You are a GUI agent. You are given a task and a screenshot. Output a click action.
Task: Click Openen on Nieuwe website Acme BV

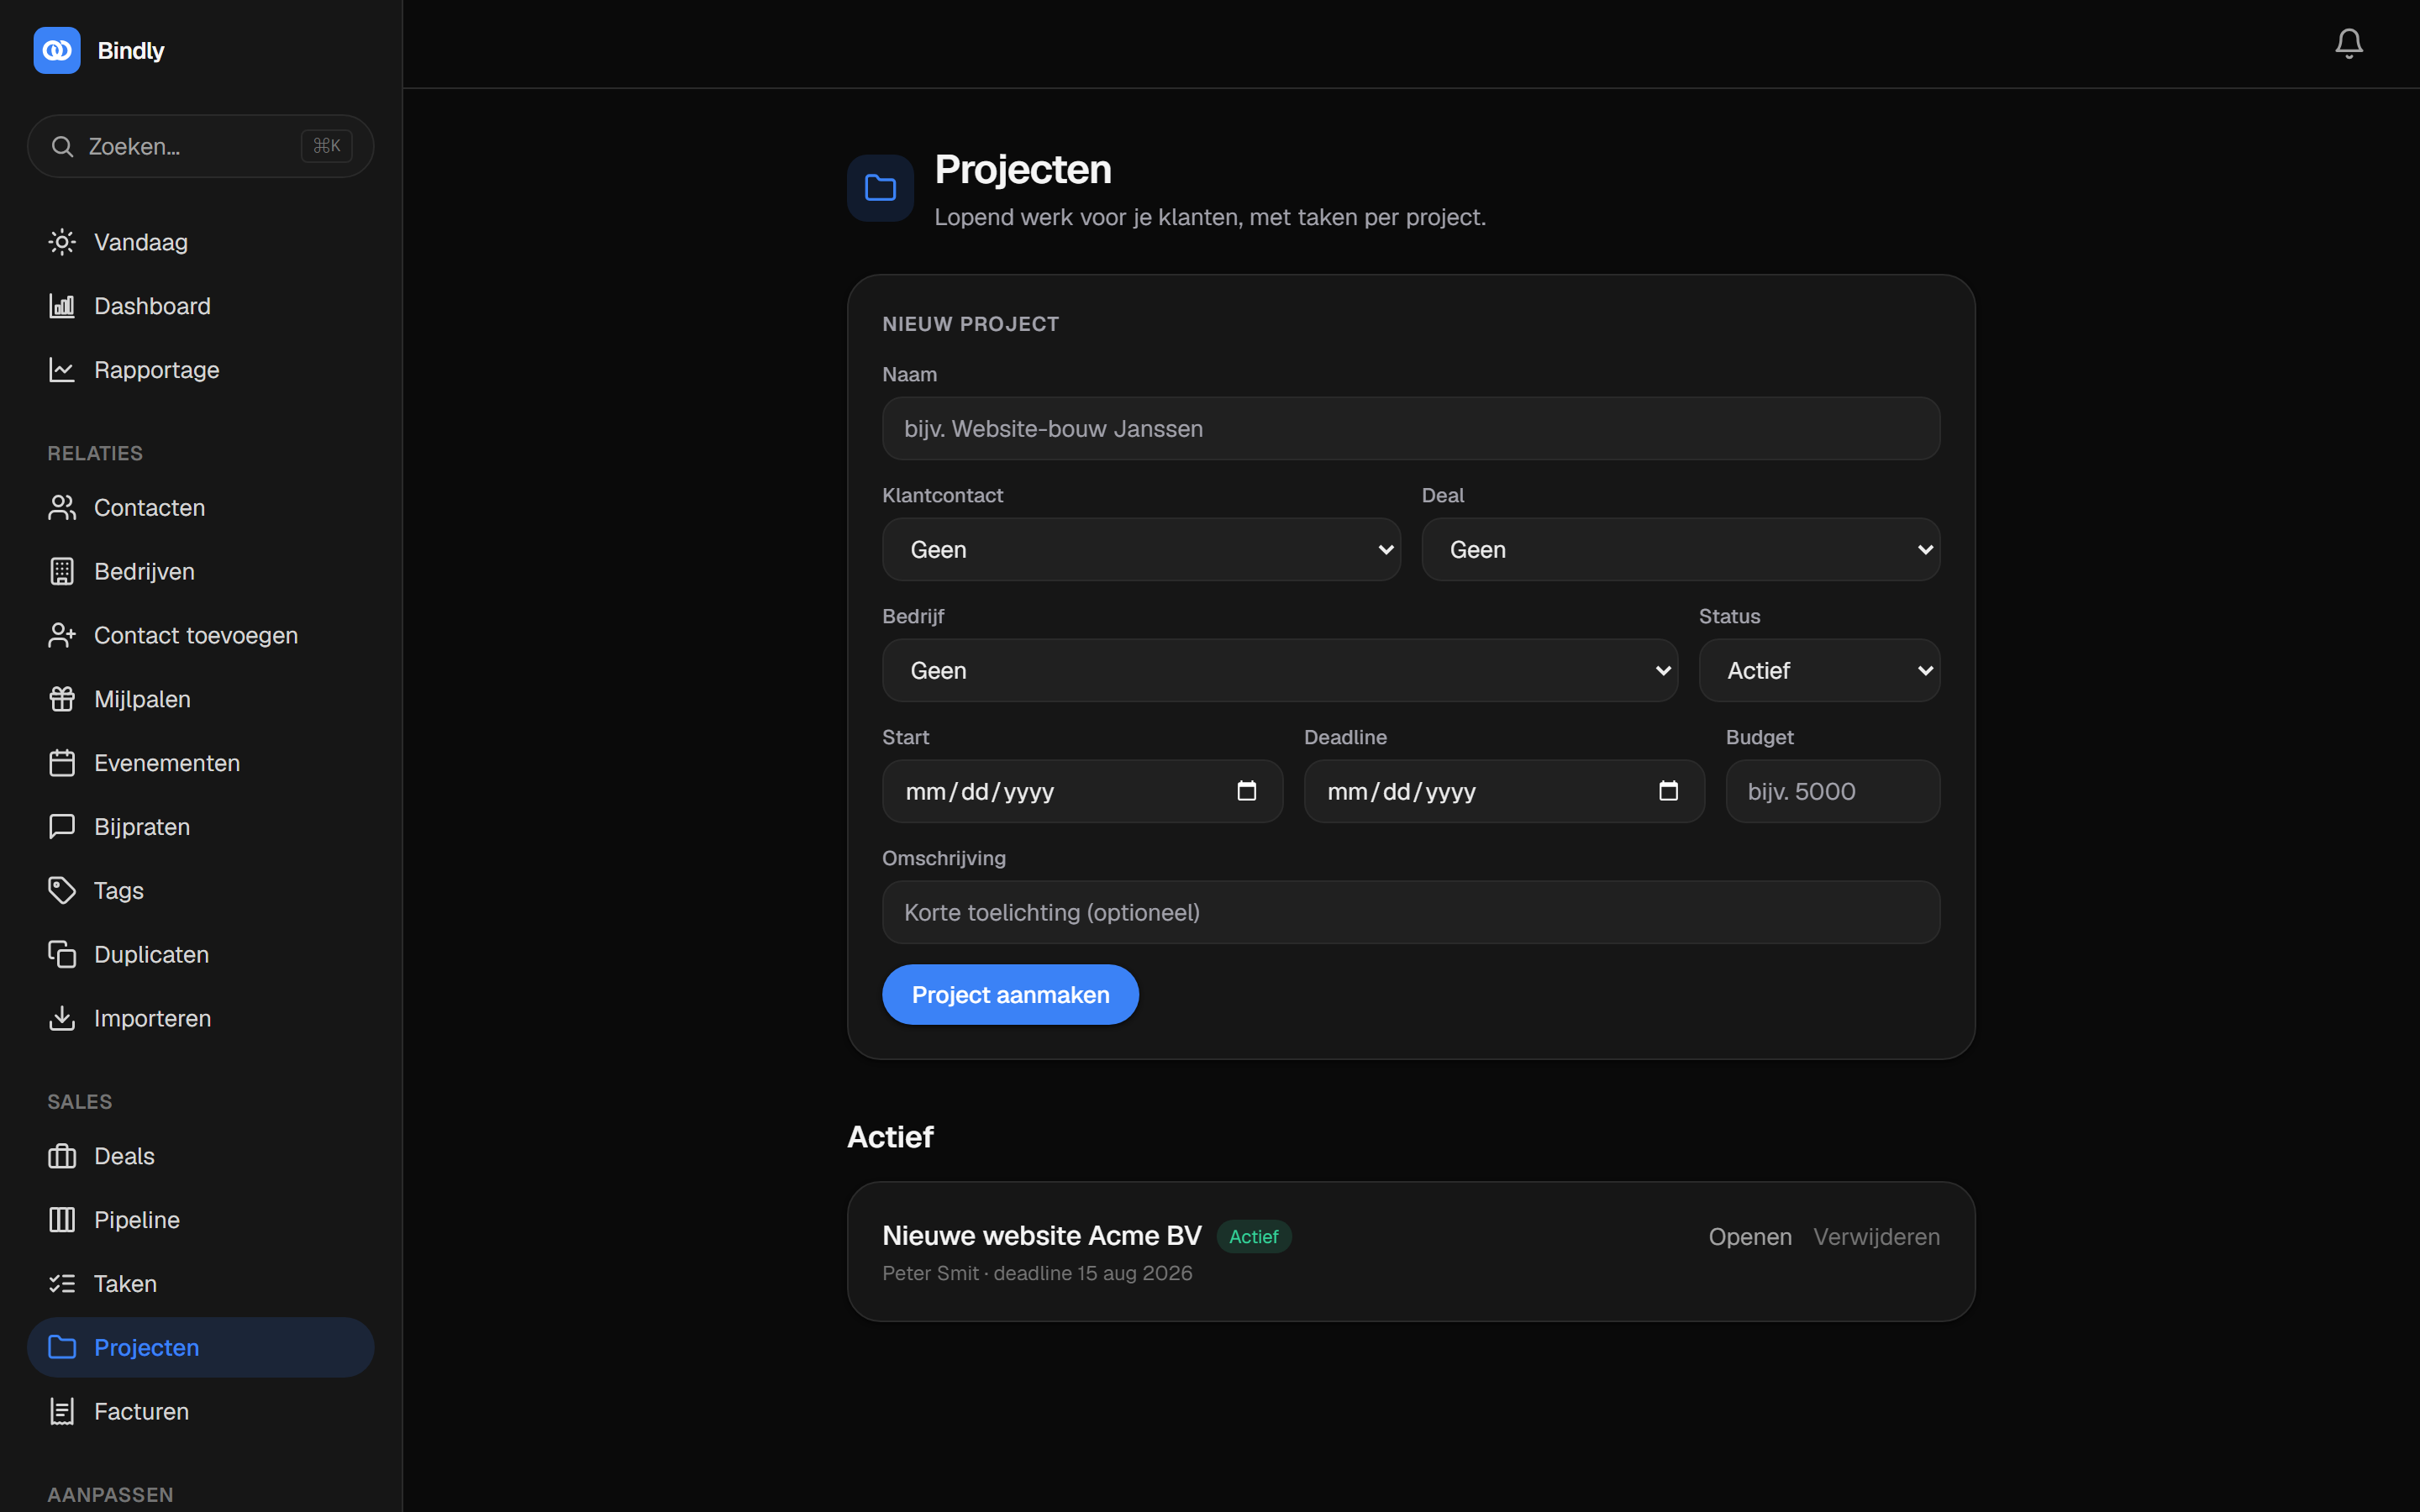point(1750,1237)
